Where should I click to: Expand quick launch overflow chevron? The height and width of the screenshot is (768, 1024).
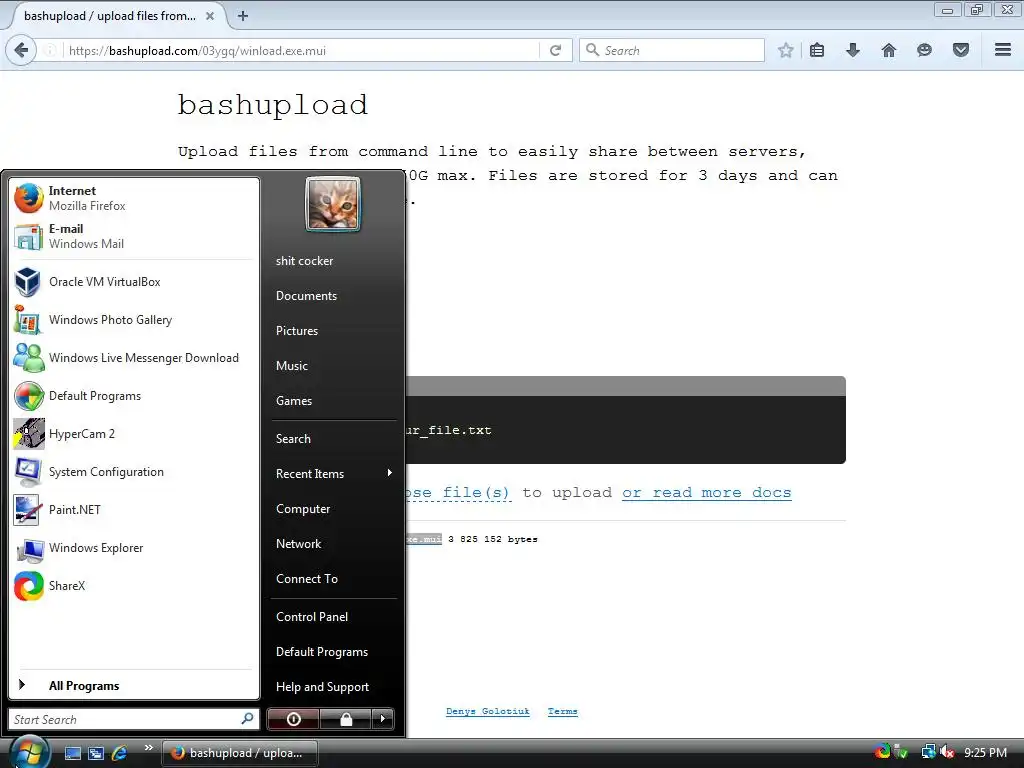pos(149,748)
